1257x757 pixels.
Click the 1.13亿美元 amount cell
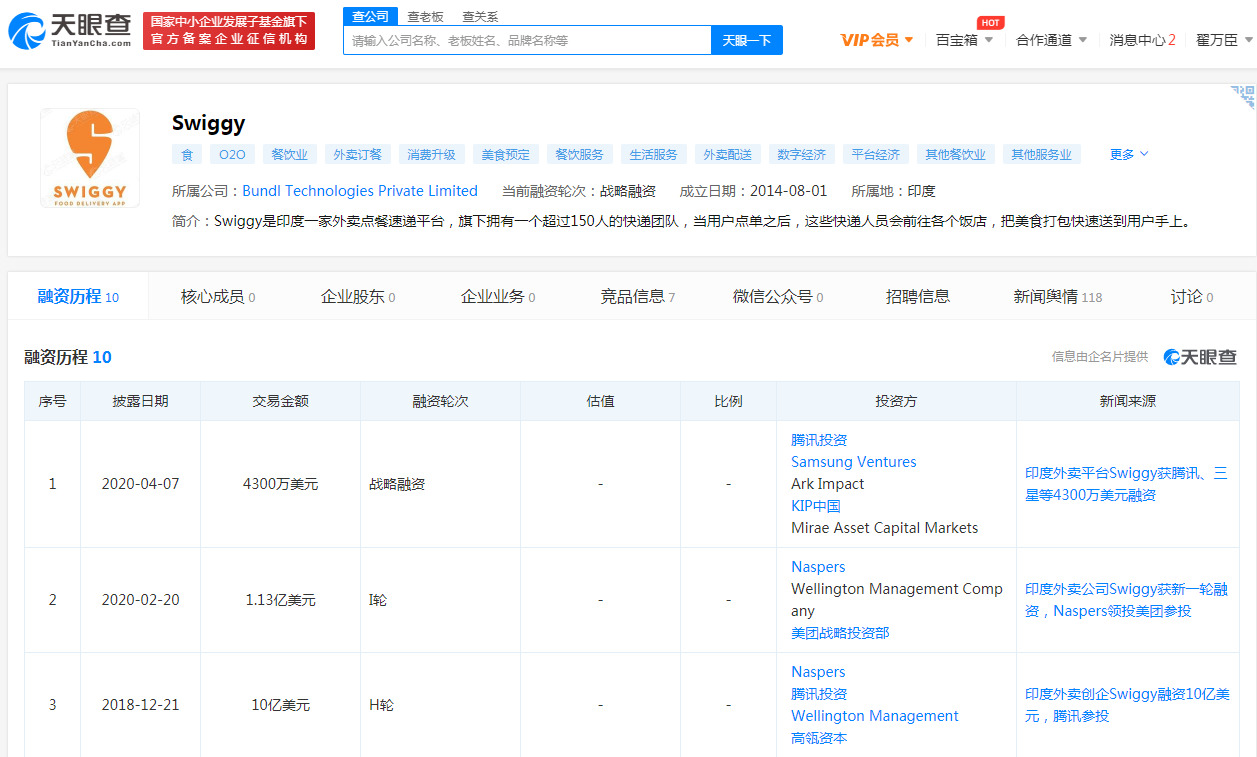[280, 600]
